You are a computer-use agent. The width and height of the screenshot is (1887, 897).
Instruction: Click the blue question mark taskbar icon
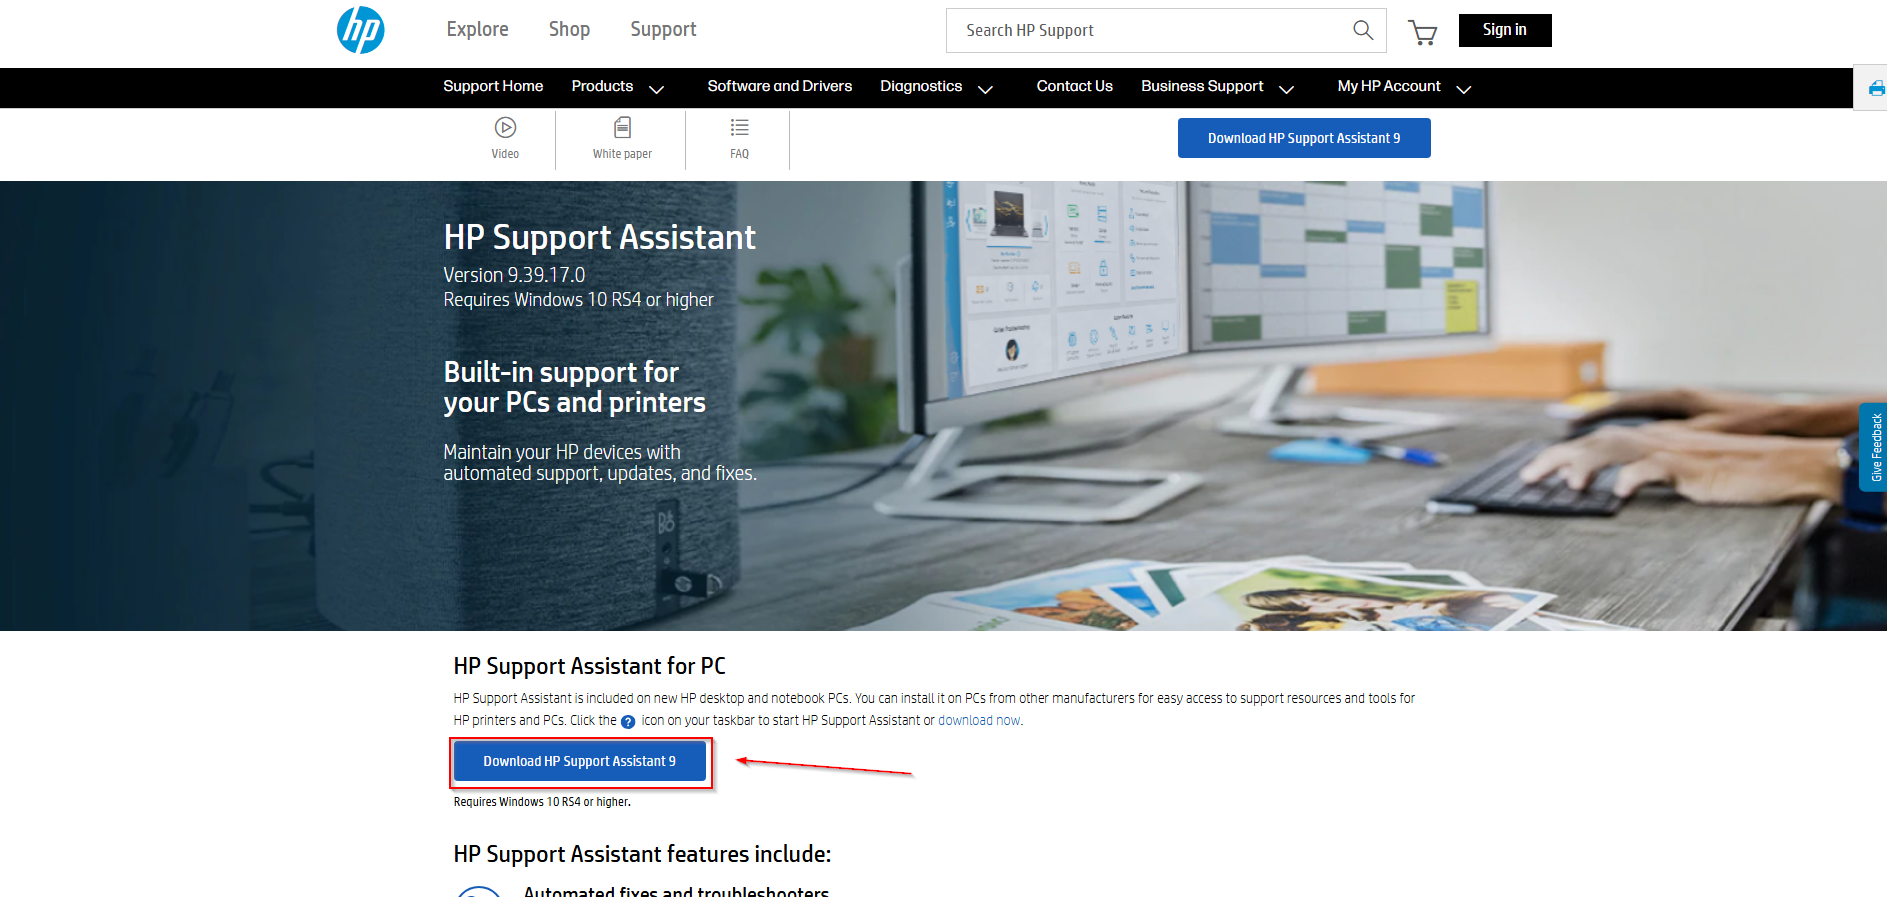click(x=628, y=722)
